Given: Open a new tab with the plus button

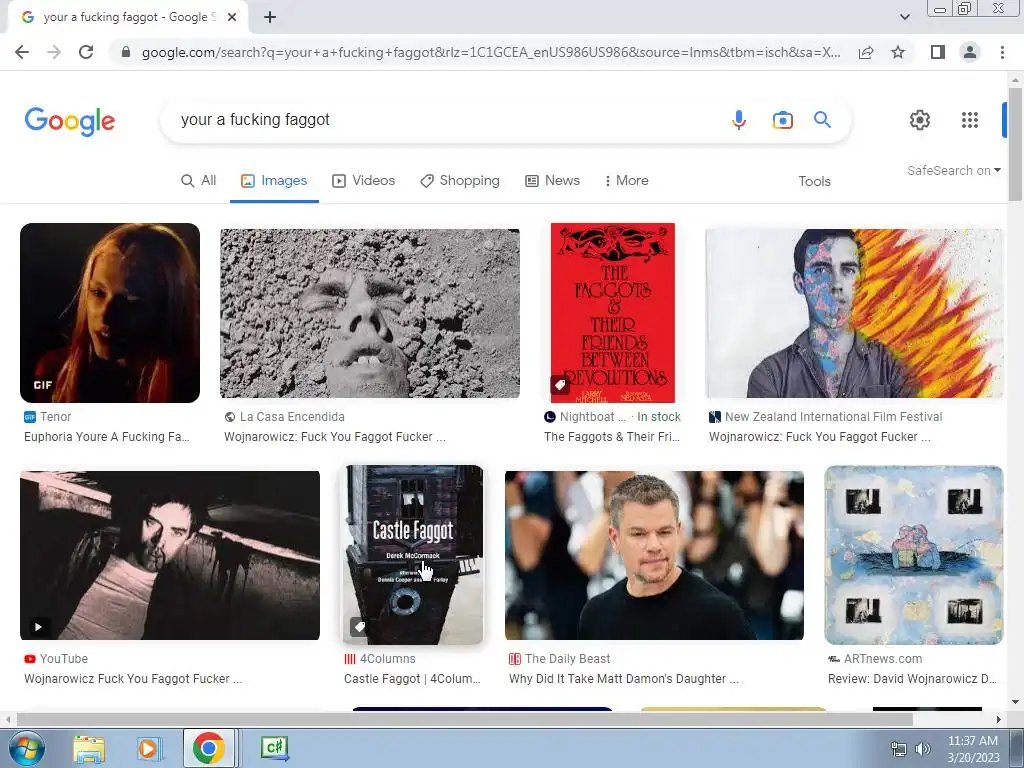Looking at the screenshot, I should pos(270,17).
